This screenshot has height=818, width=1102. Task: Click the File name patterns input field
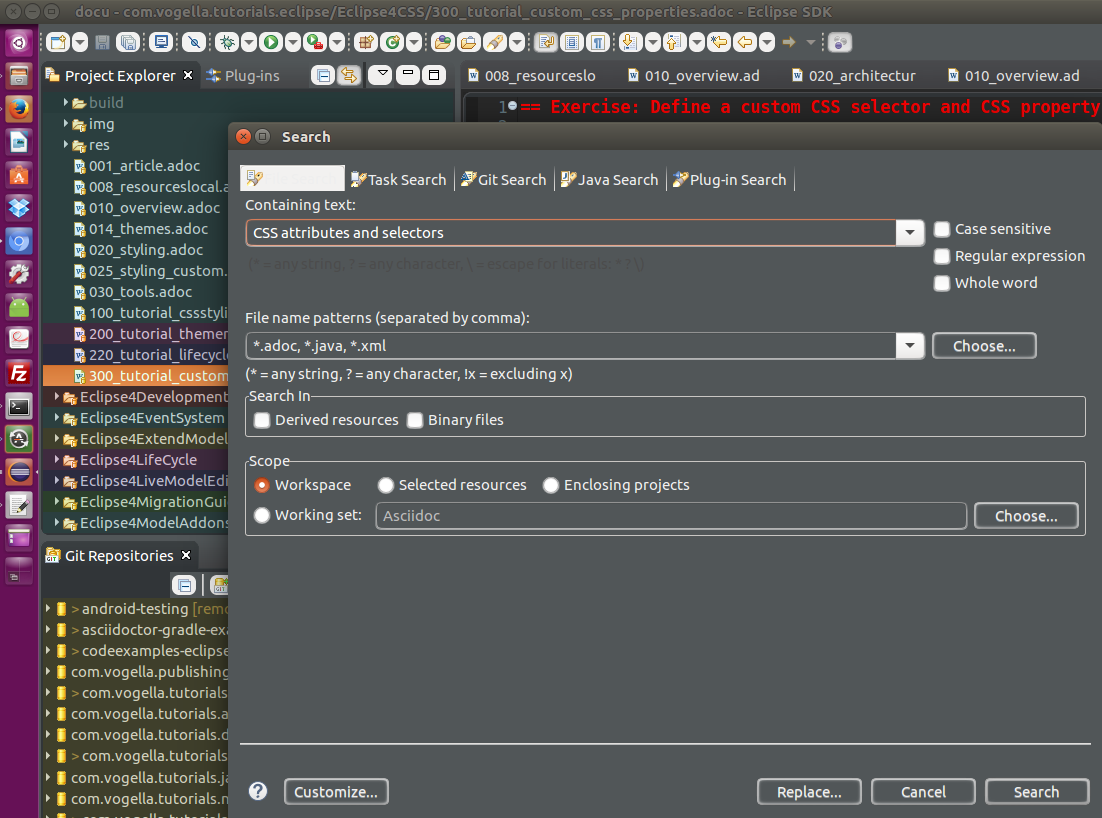(x=571, y=346)
